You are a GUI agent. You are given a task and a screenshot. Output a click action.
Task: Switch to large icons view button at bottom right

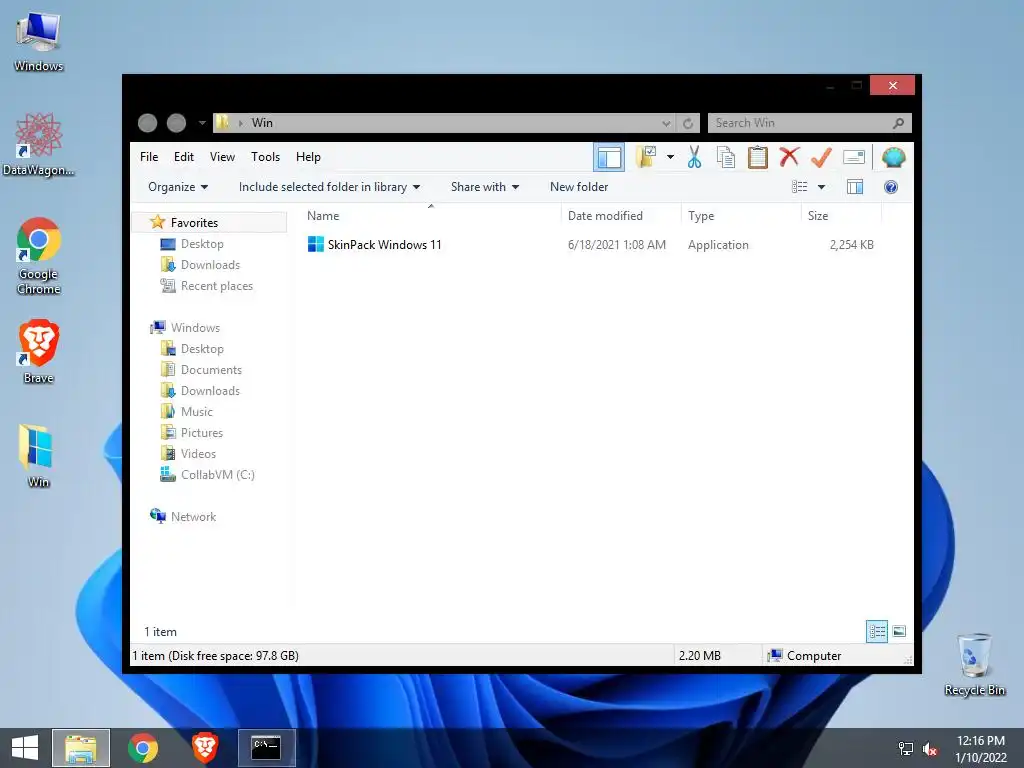point(899,631)
